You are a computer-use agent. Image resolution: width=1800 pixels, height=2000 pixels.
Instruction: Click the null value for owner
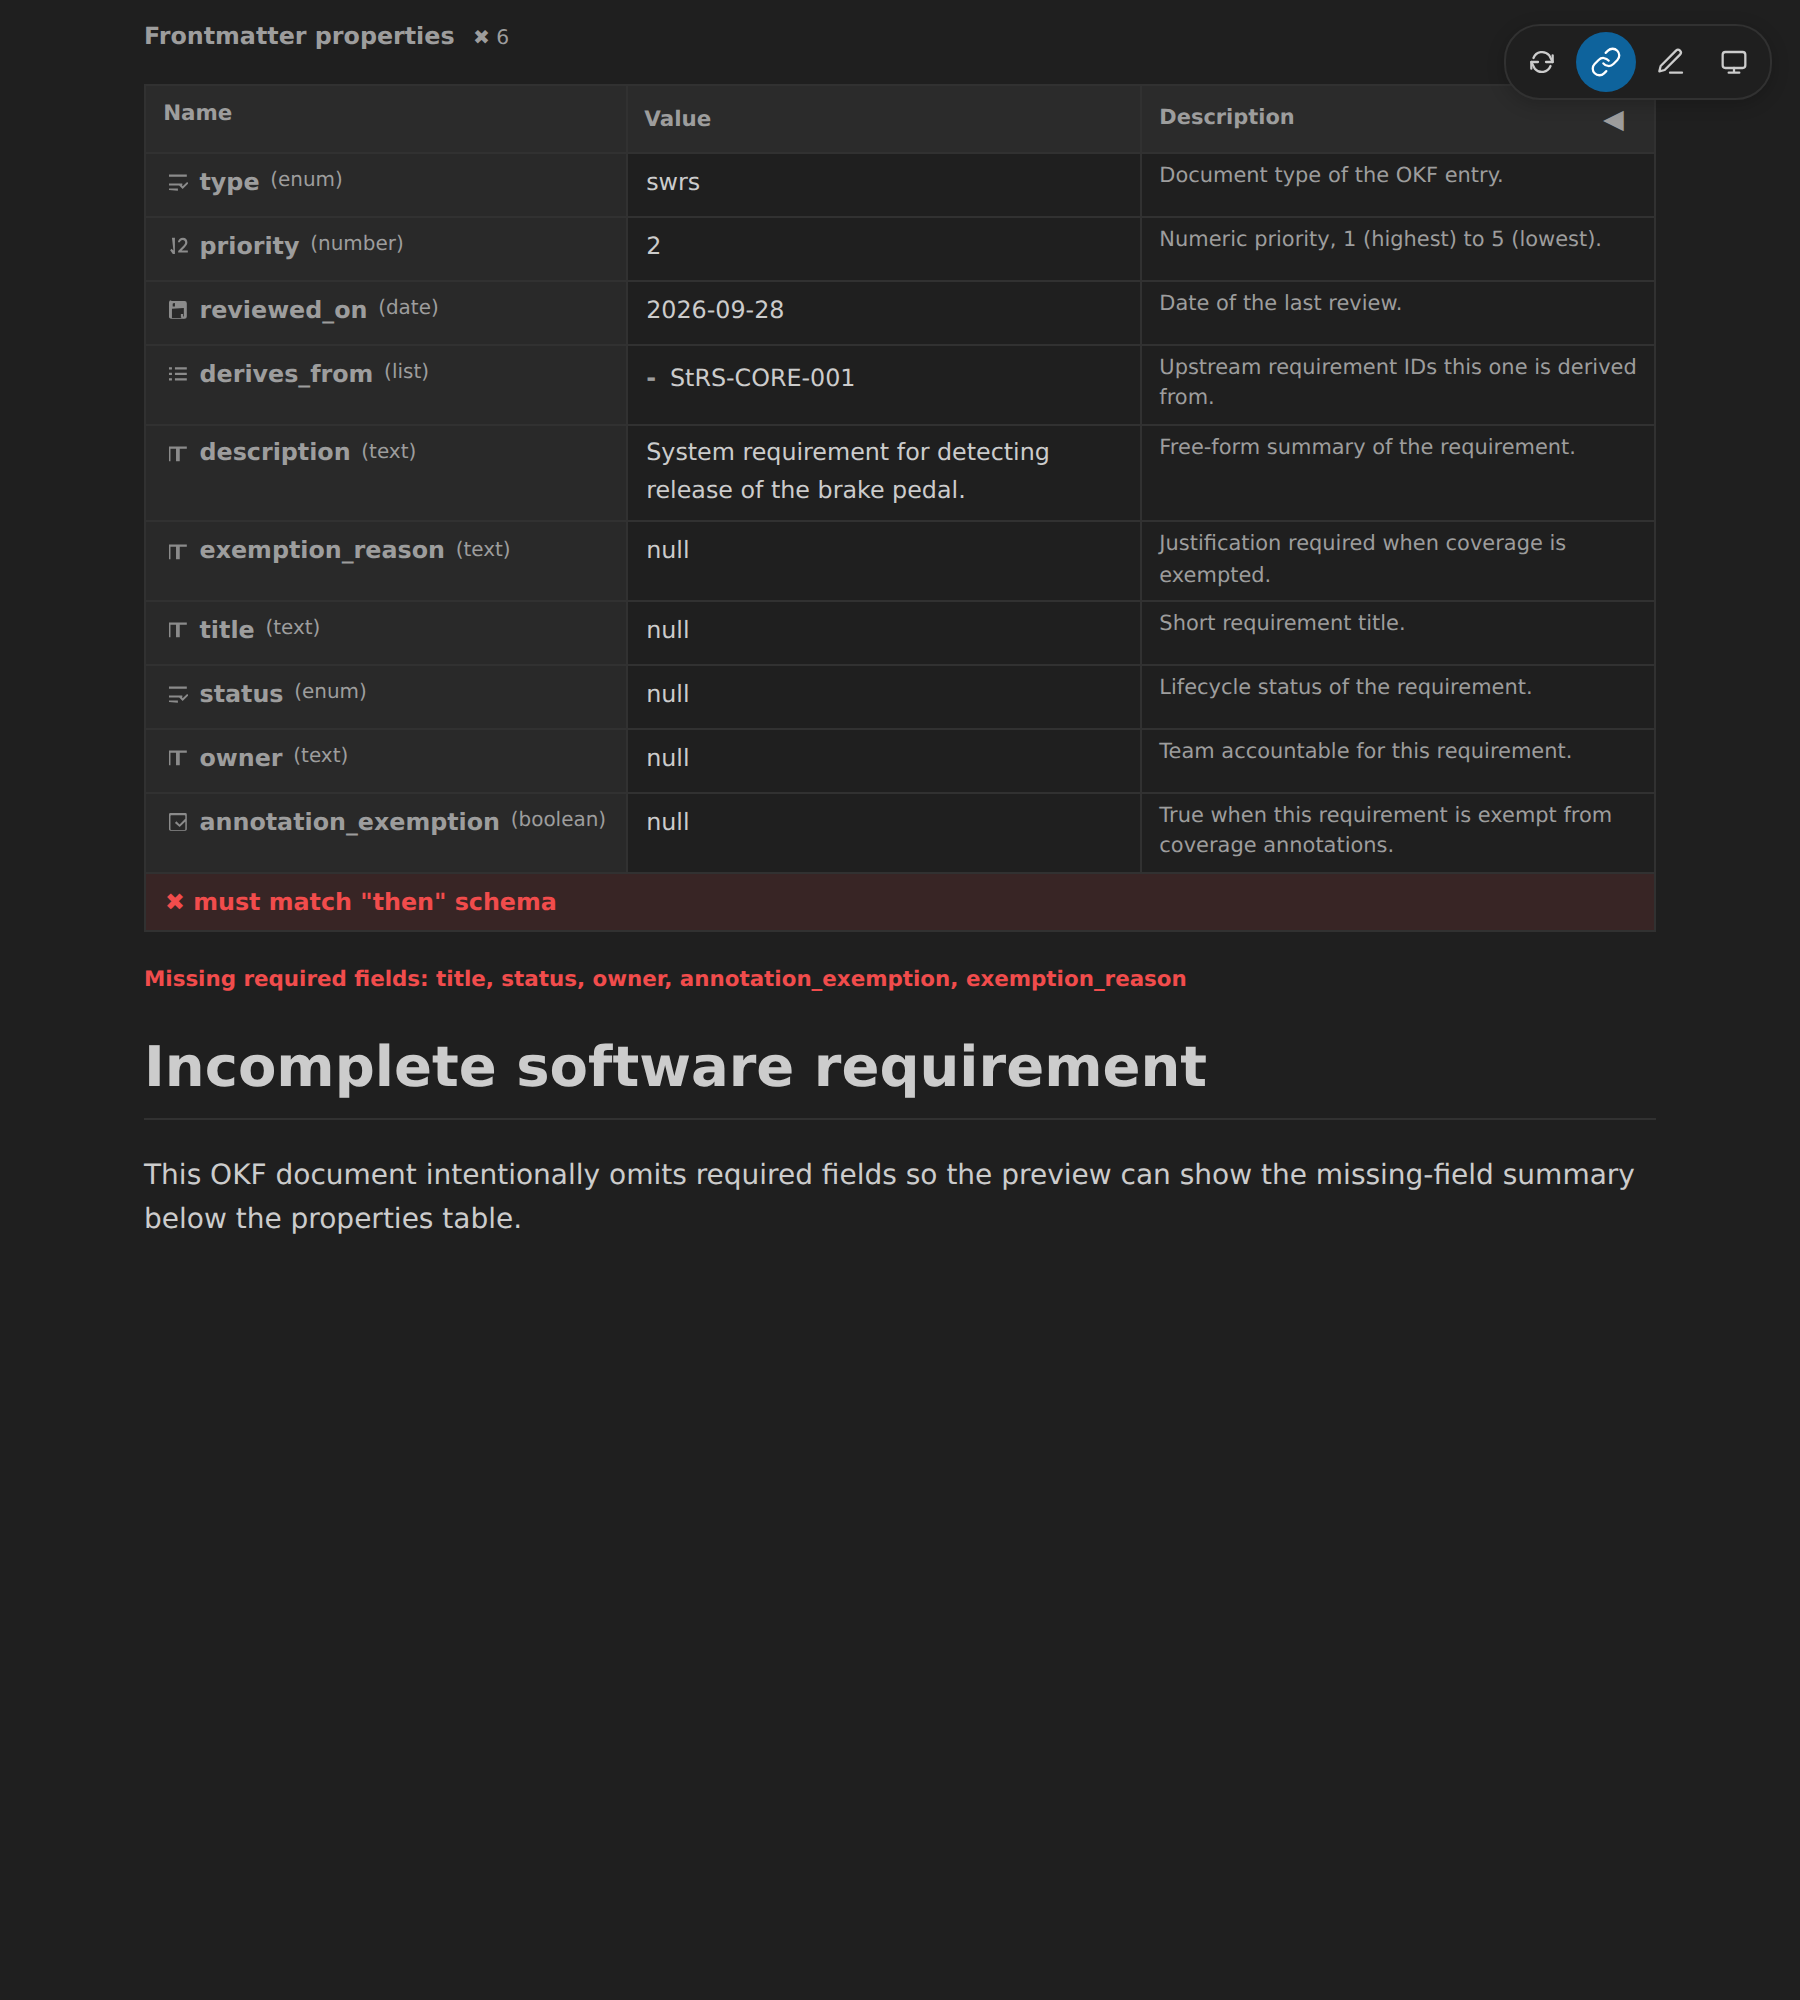click(x=668, y=758)
